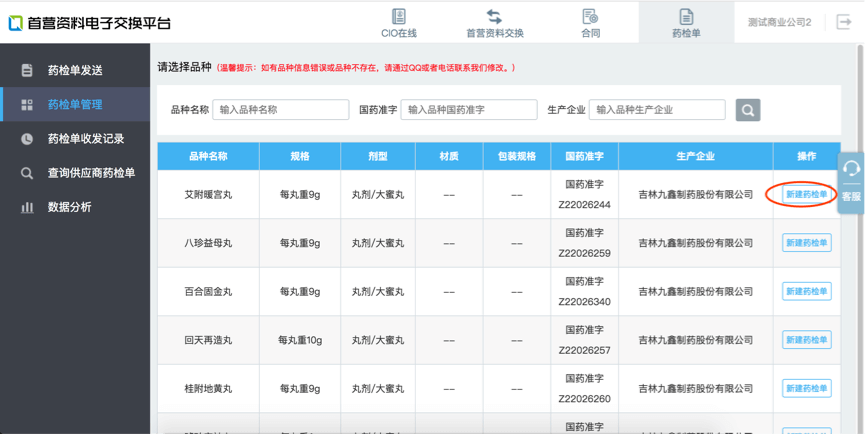Click approval number Z22026244
Image resolution: width=865 pixels, height=434 pixels.
tap(585, 205)
